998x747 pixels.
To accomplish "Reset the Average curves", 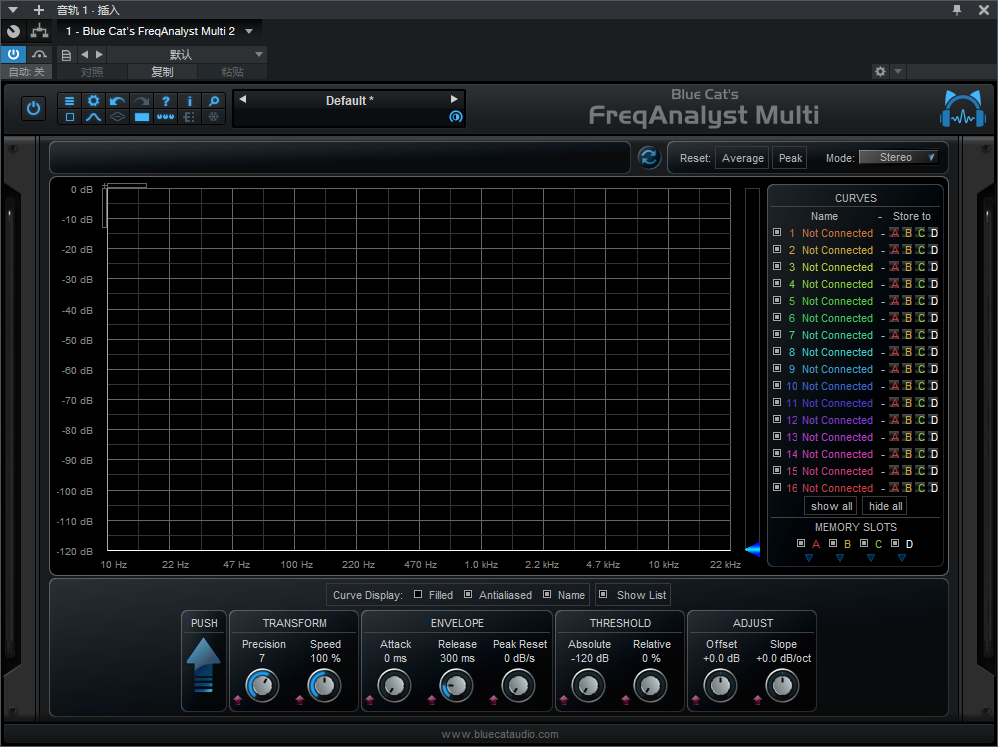I will tap(742, 158).
